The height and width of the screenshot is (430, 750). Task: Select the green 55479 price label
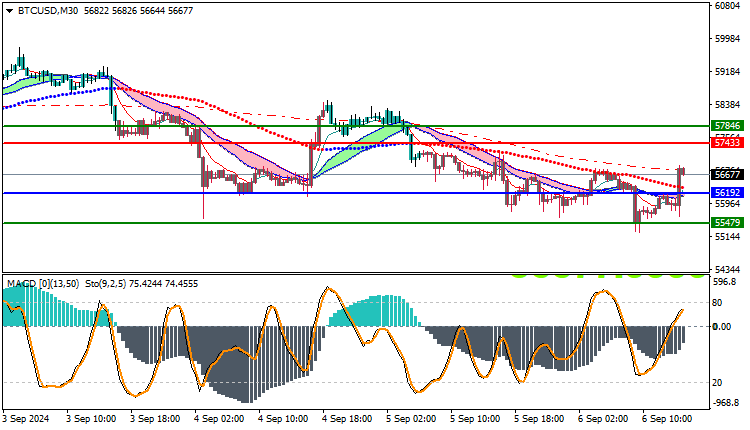pyautogui.click(x=728, y=222)
